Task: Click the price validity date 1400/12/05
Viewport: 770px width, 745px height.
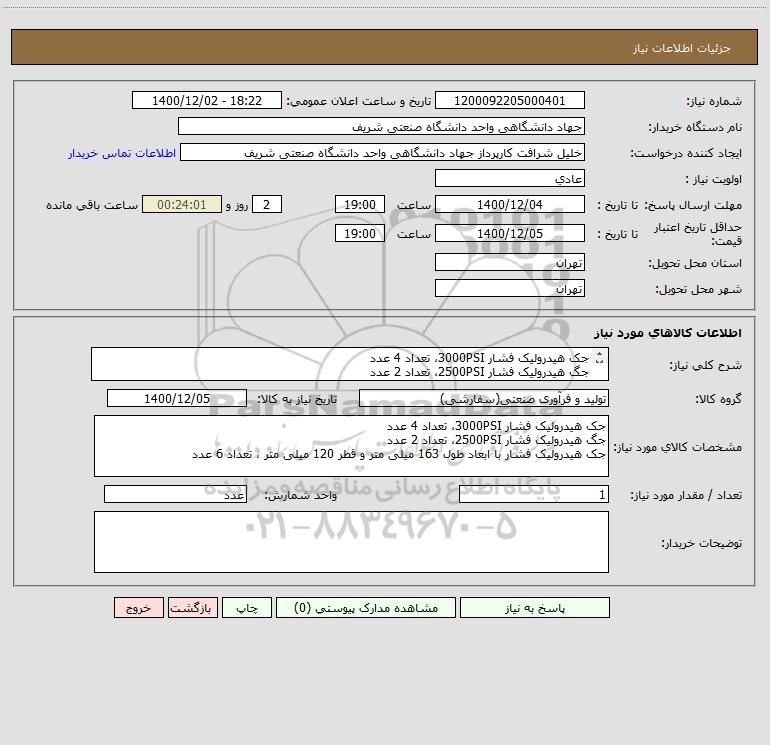Action: click(510, 233)
